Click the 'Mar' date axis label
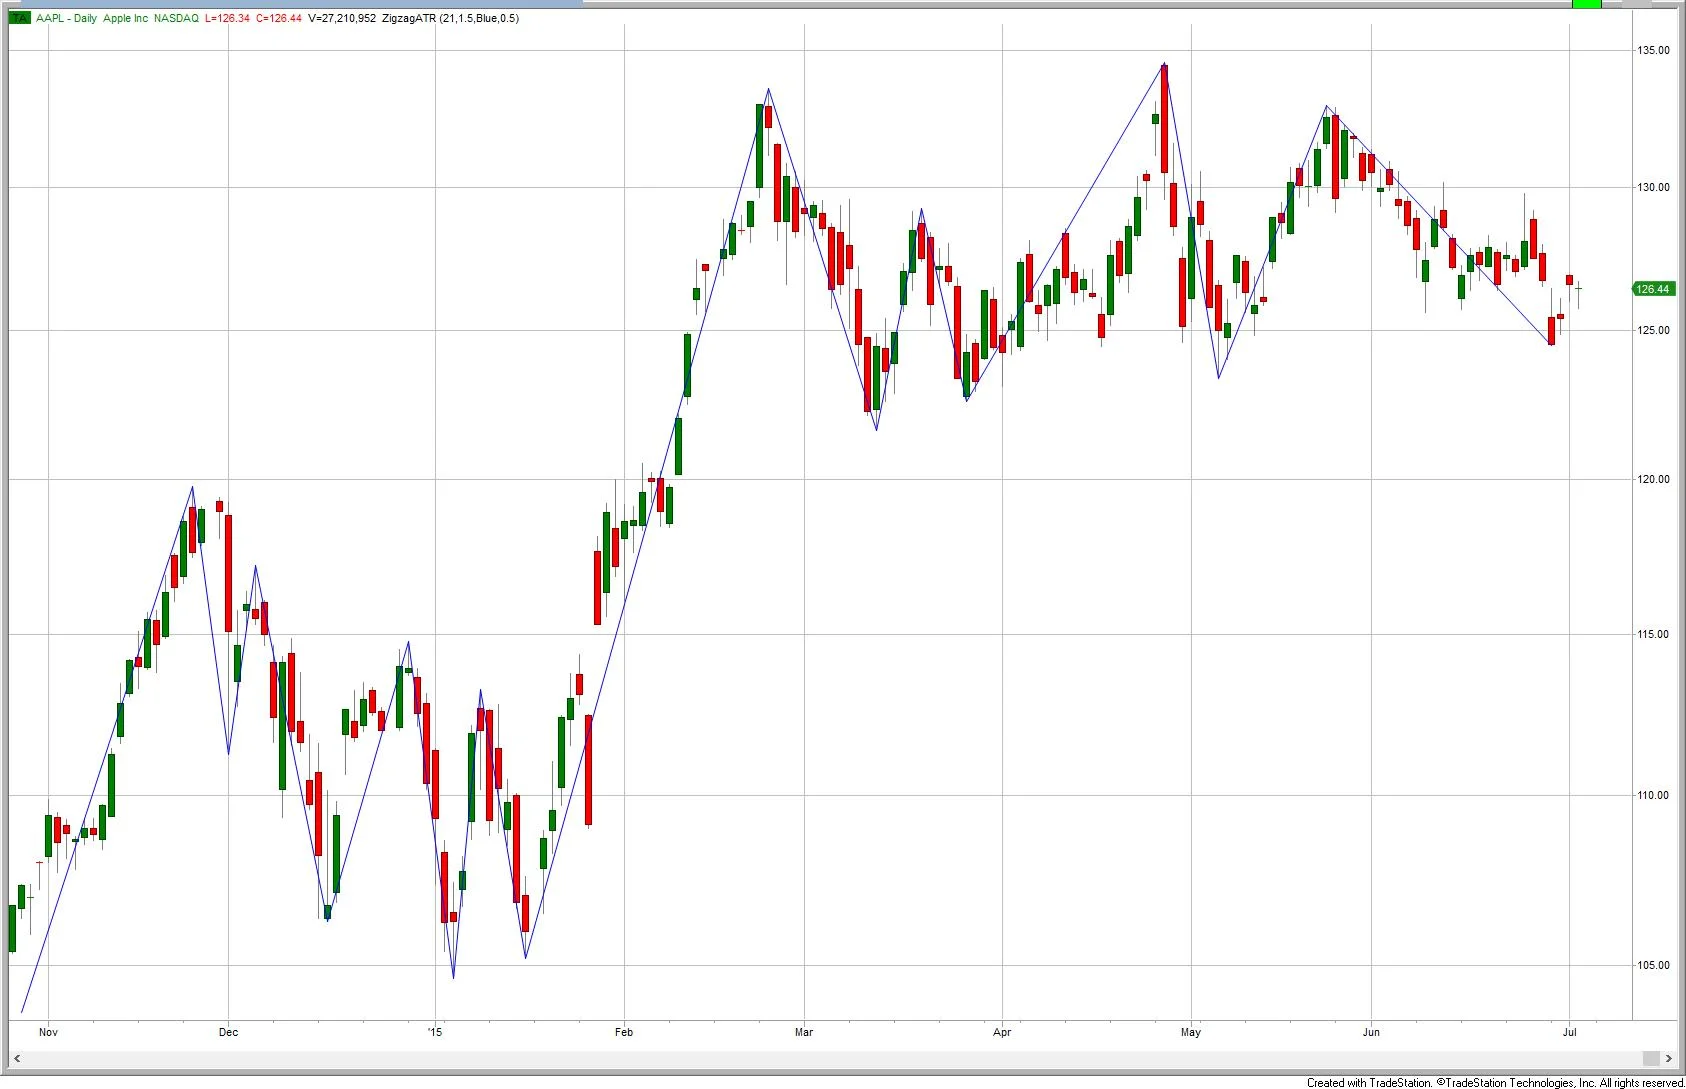The height and width of the screenshot is (1089, 1686). coord(805,1032)
